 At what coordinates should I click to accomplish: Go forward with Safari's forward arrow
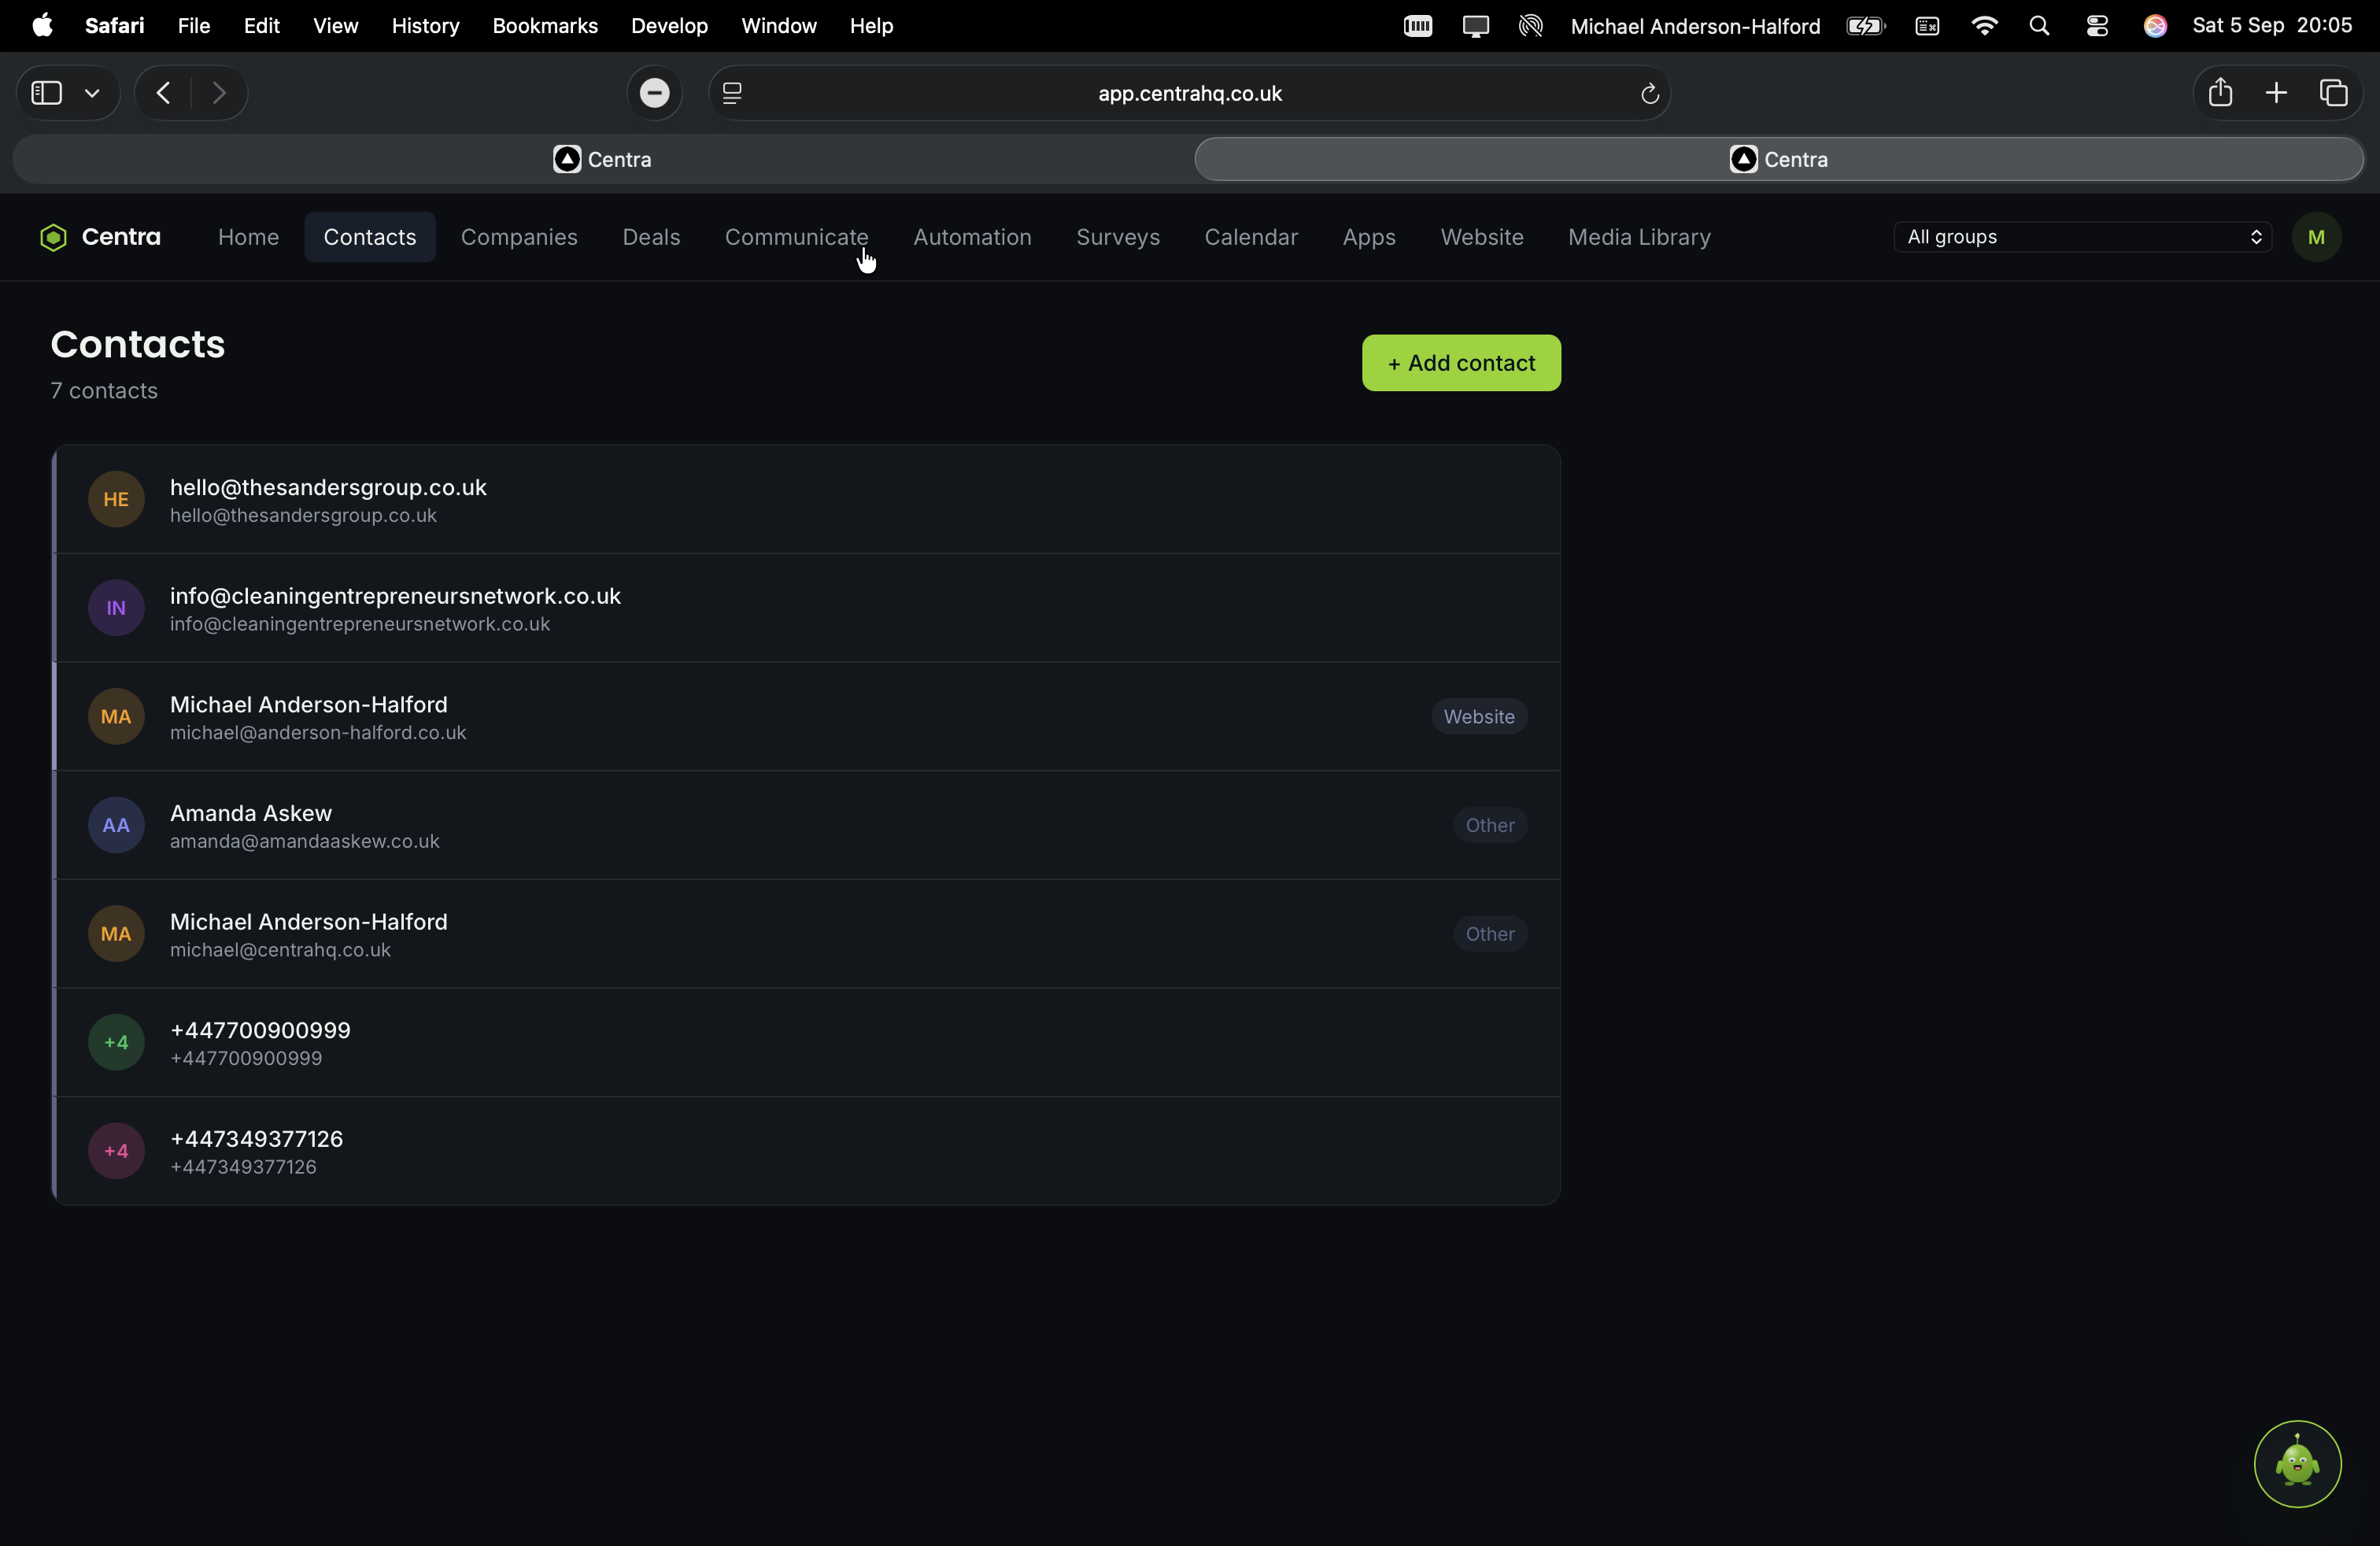click(x=219, y=93)
